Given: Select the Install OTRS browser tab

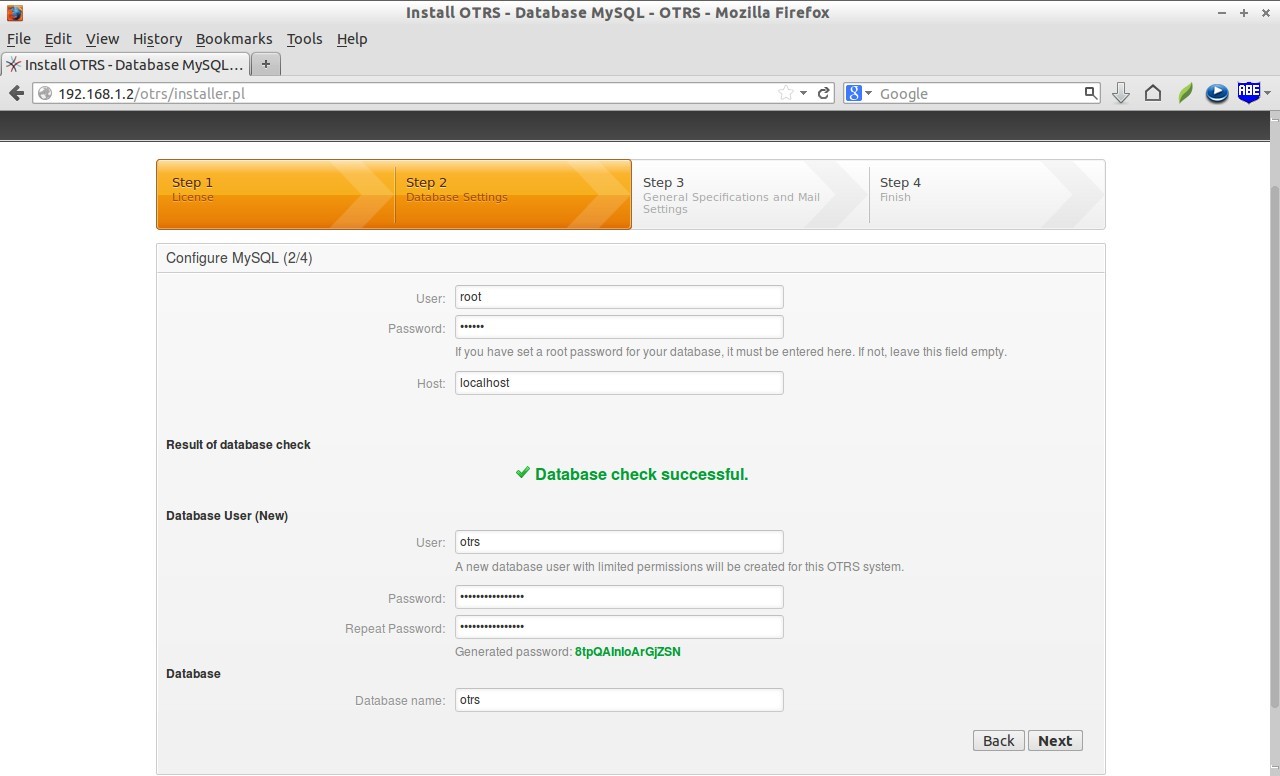Looking at the screenshot, I should (x=125, y=64).
